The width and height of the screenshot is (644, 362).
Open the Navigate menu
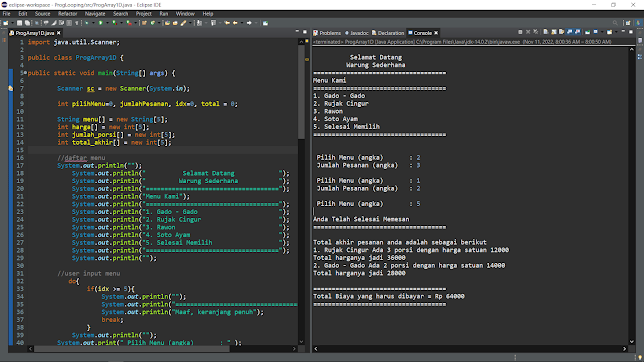coord(95,14)
